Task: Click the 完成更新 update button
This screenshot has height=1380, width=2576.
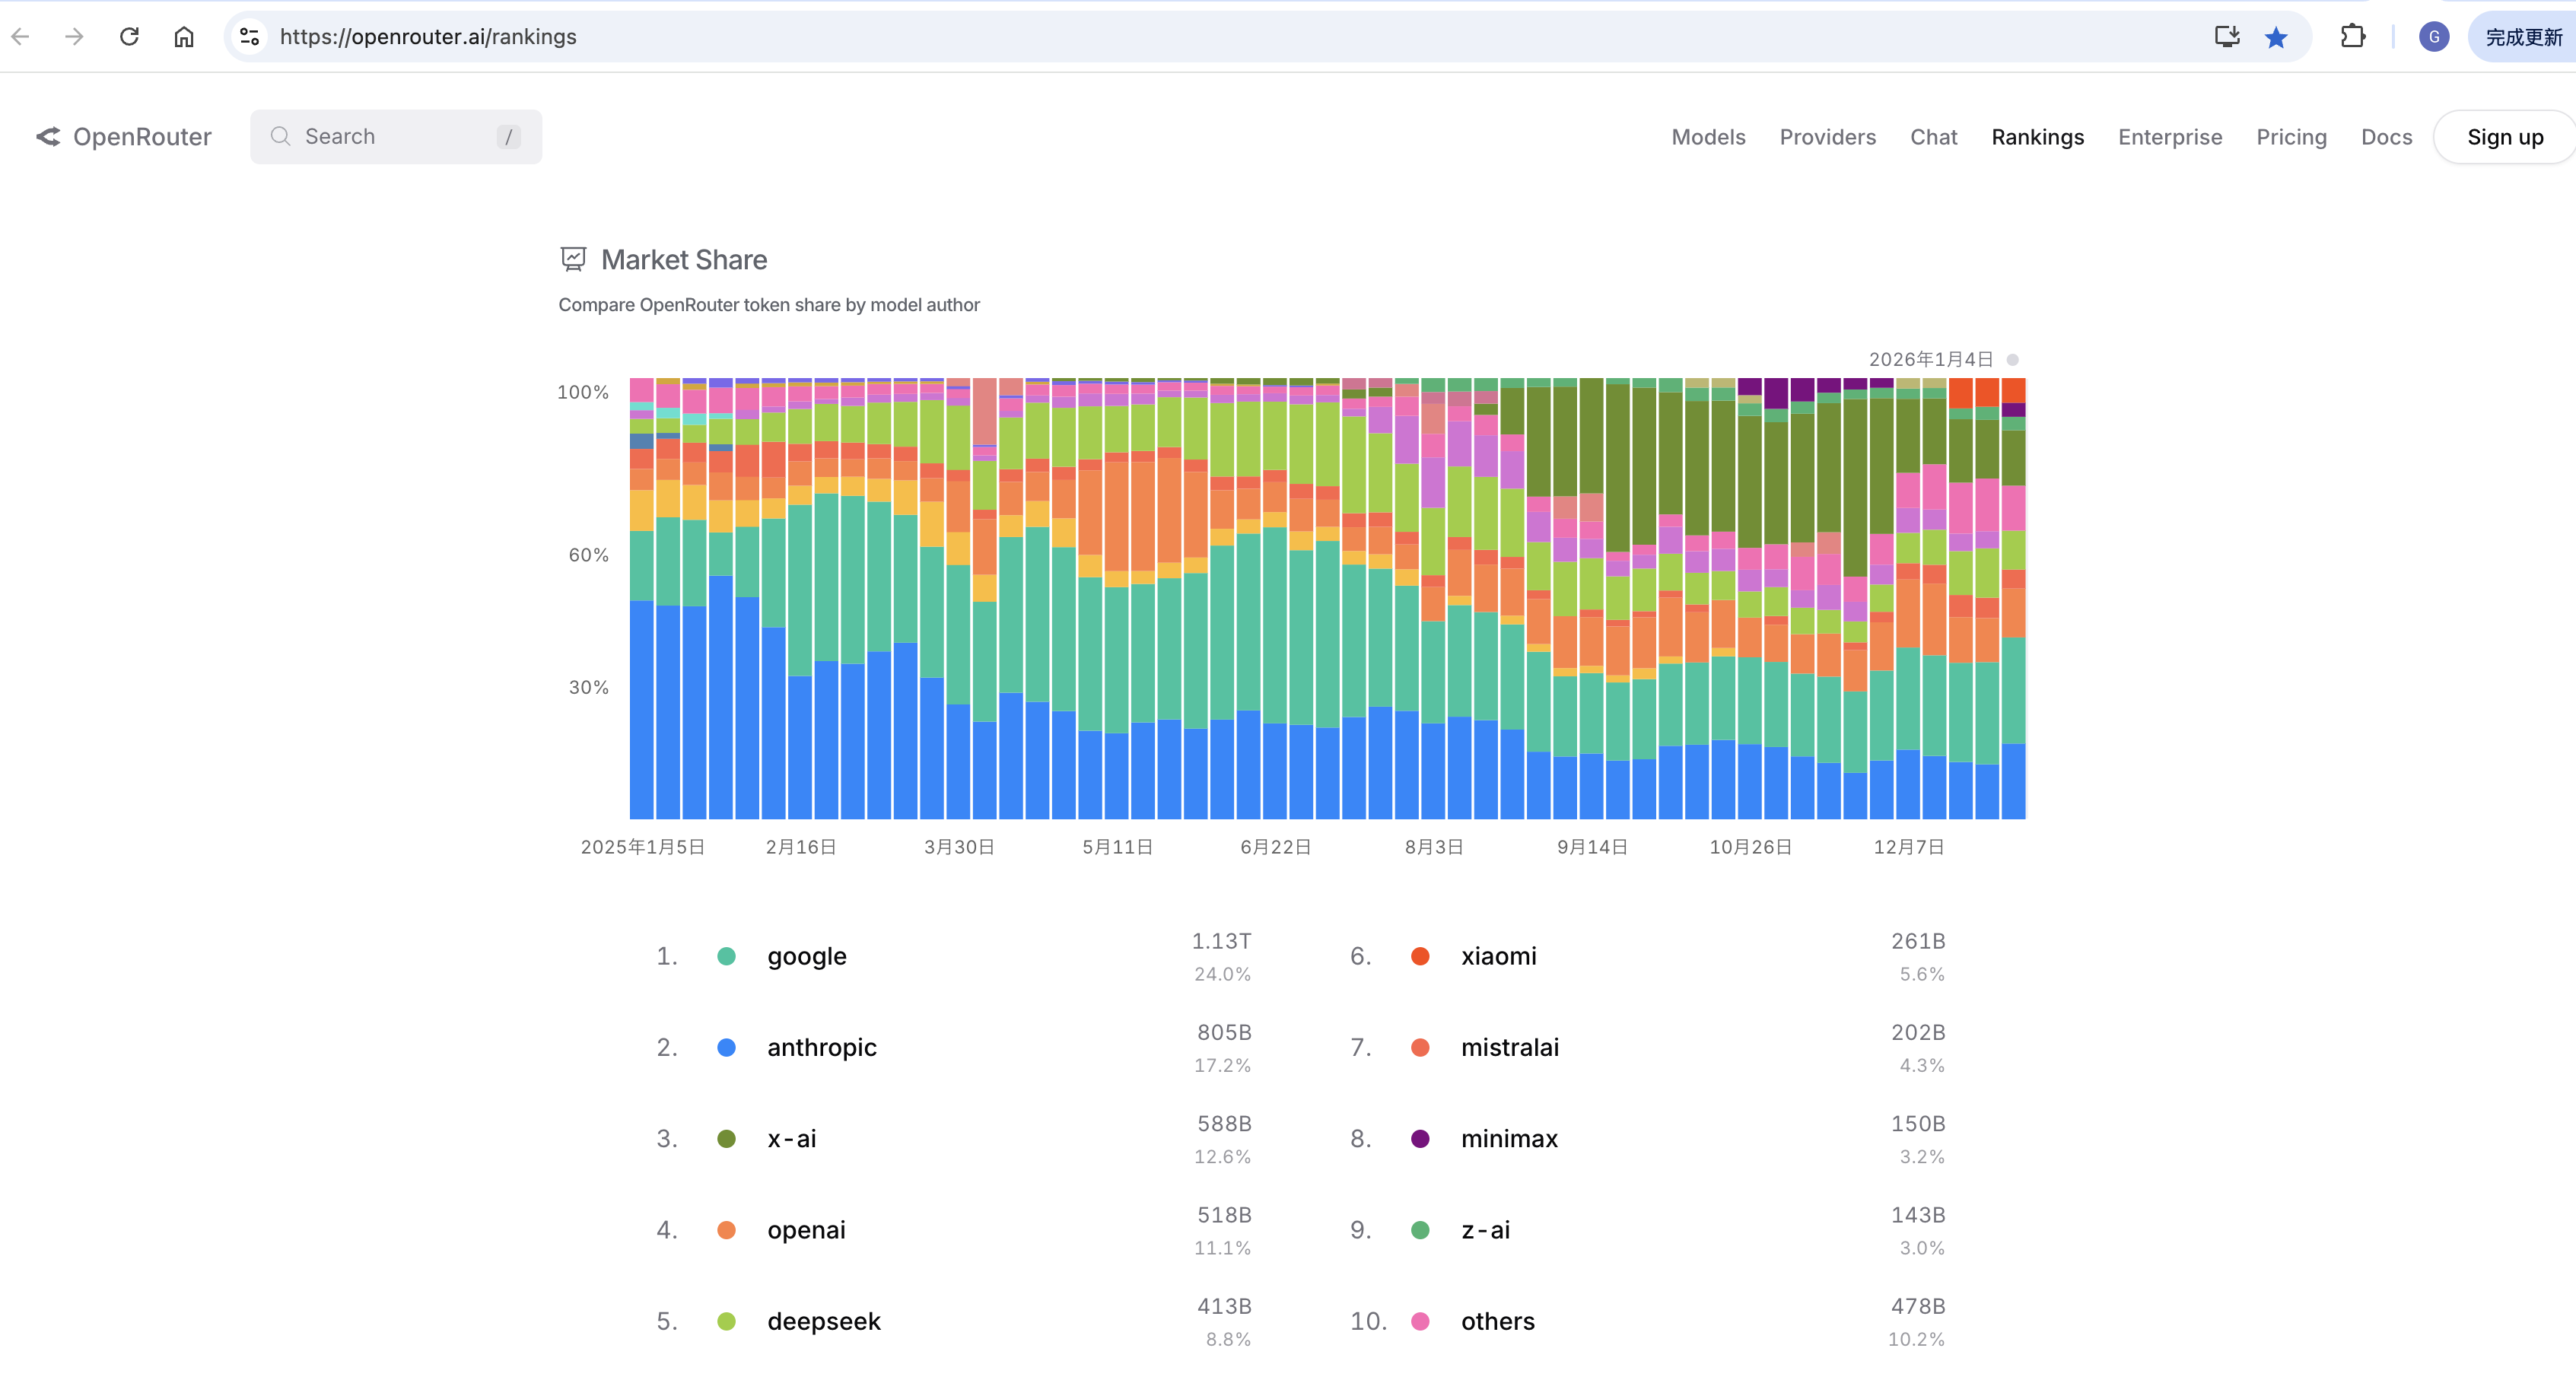Action: click(x=2523, y=37)
